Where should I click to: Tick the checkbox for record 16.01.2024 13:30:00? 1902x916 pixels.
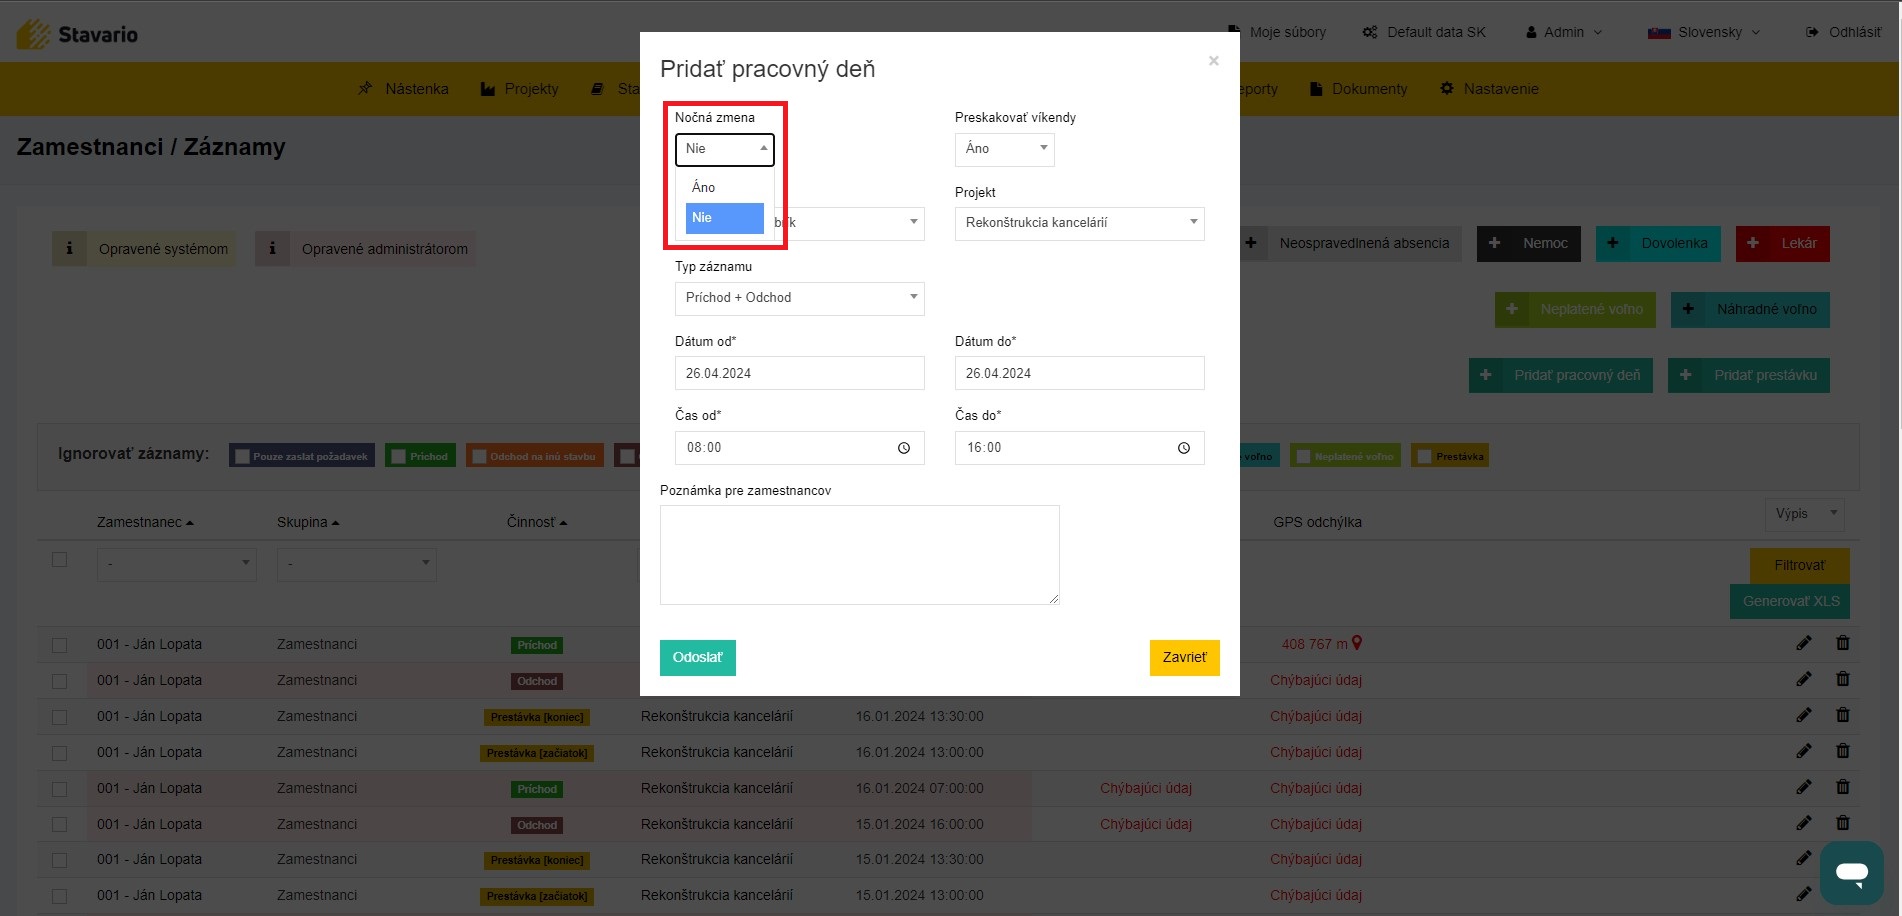tap(60, 717)
